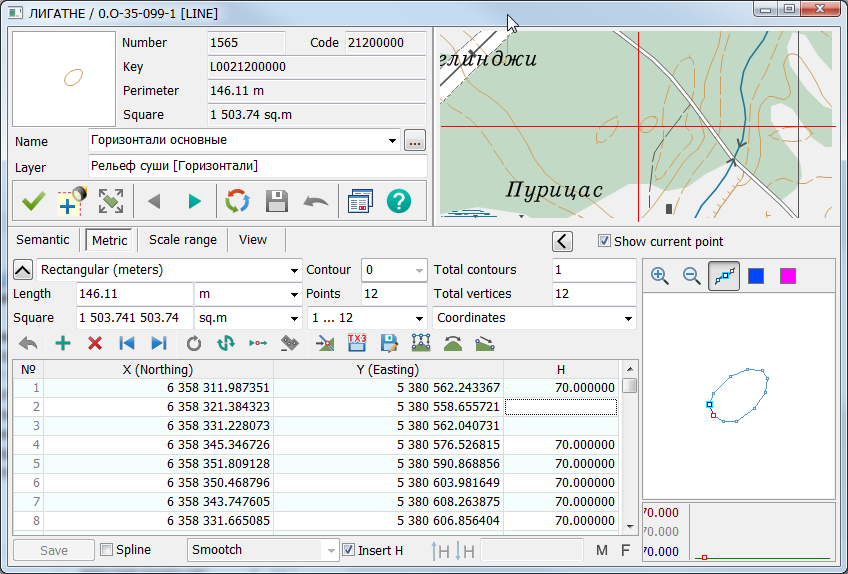Click the blue color swatch
Screen dimensions: 848x574
click(756, 276)
